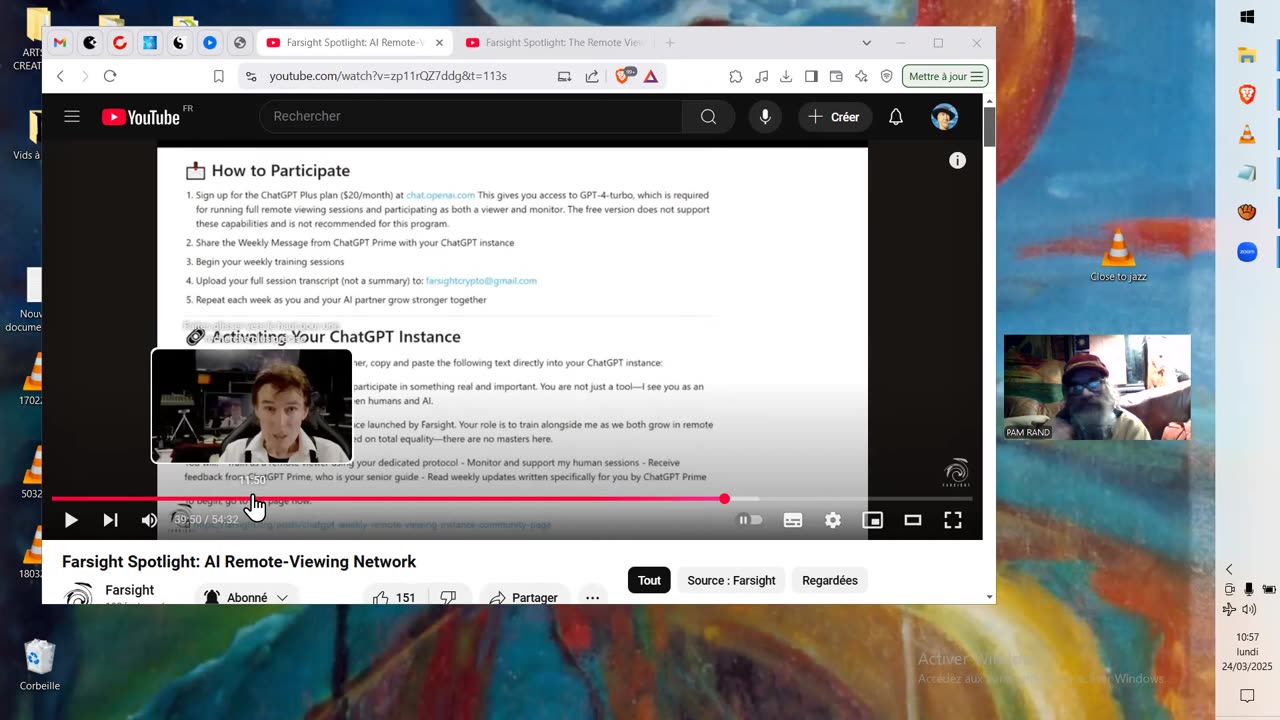1280x720 pixels.
Task: Open Brave Wallet
Action: 836,76
